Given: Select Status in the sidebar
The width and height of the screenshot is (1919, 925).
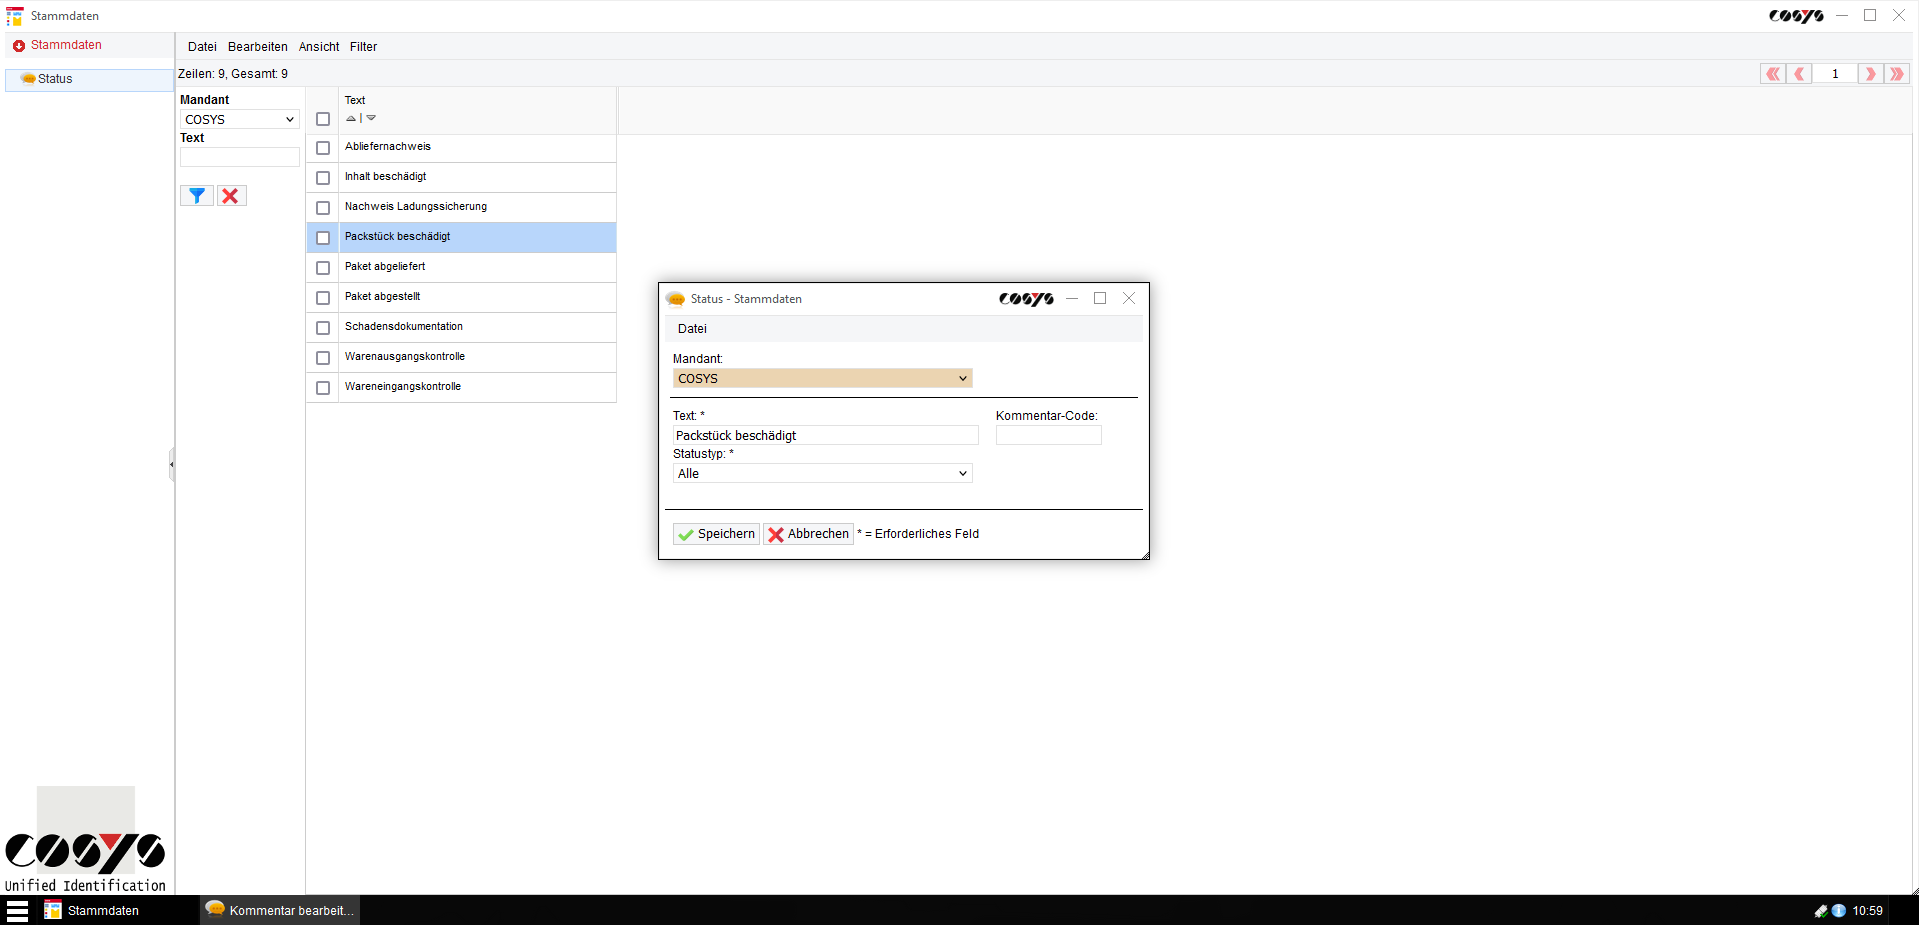Looking at the screenshot, I should tap(89, 79).
